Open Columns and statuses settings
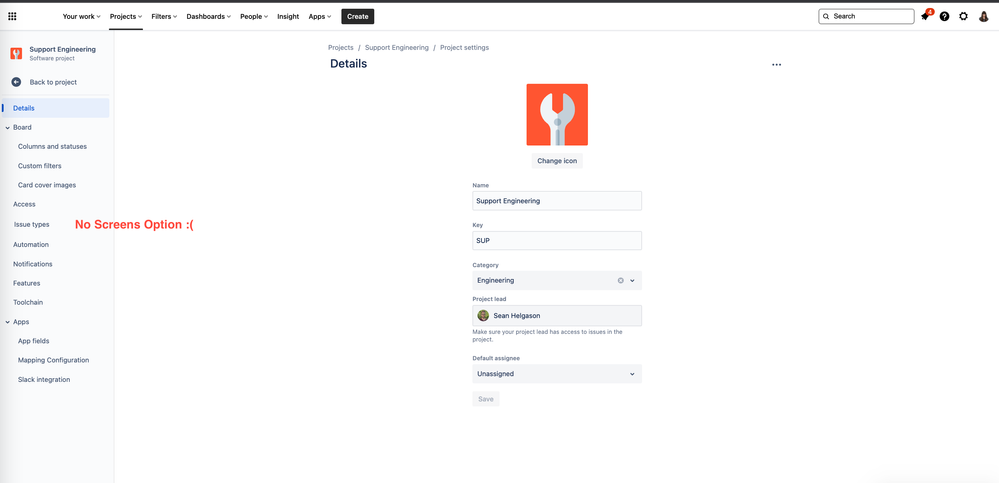 click(52, 147)
